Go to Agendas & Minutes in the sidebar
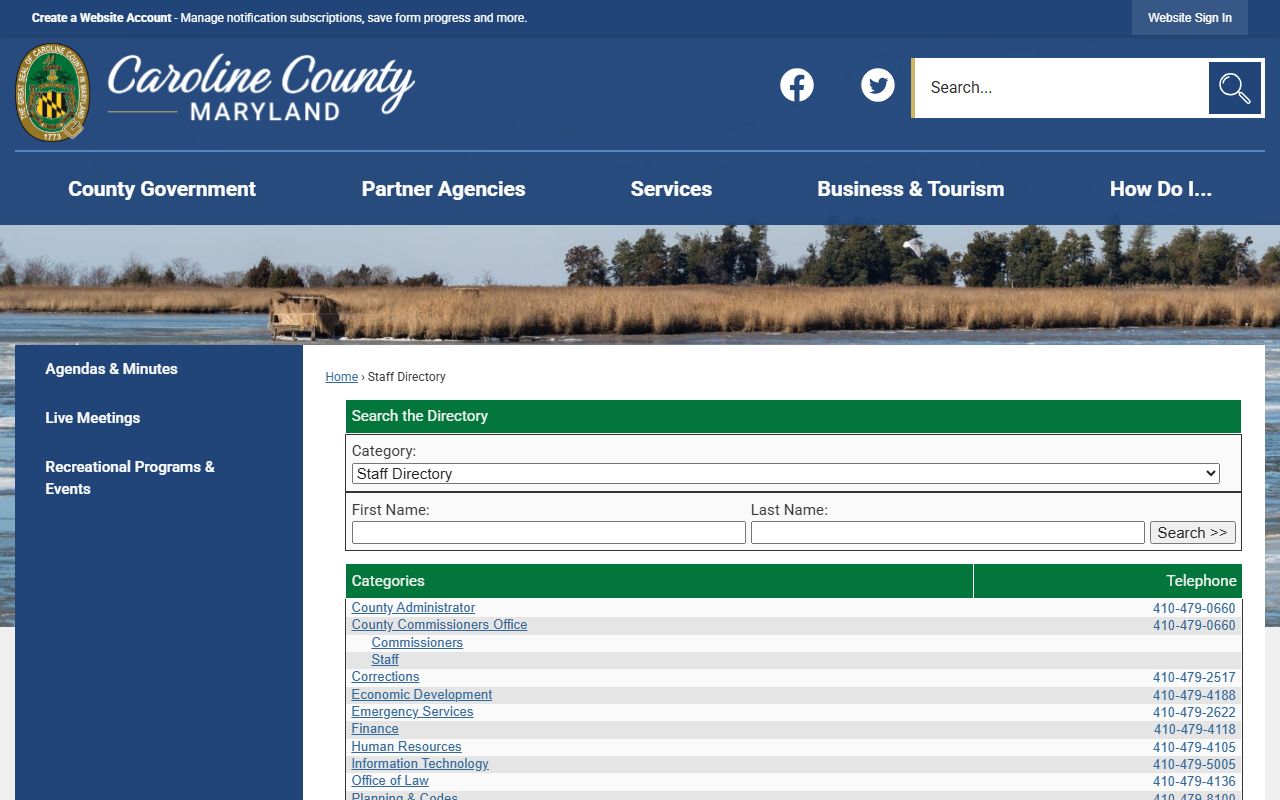1280x800 pixels. 111,369
